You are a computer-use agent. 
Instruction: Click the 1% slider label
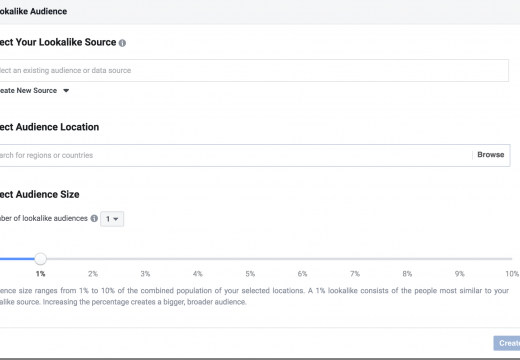pyautogui.click(x=40, y=274)
